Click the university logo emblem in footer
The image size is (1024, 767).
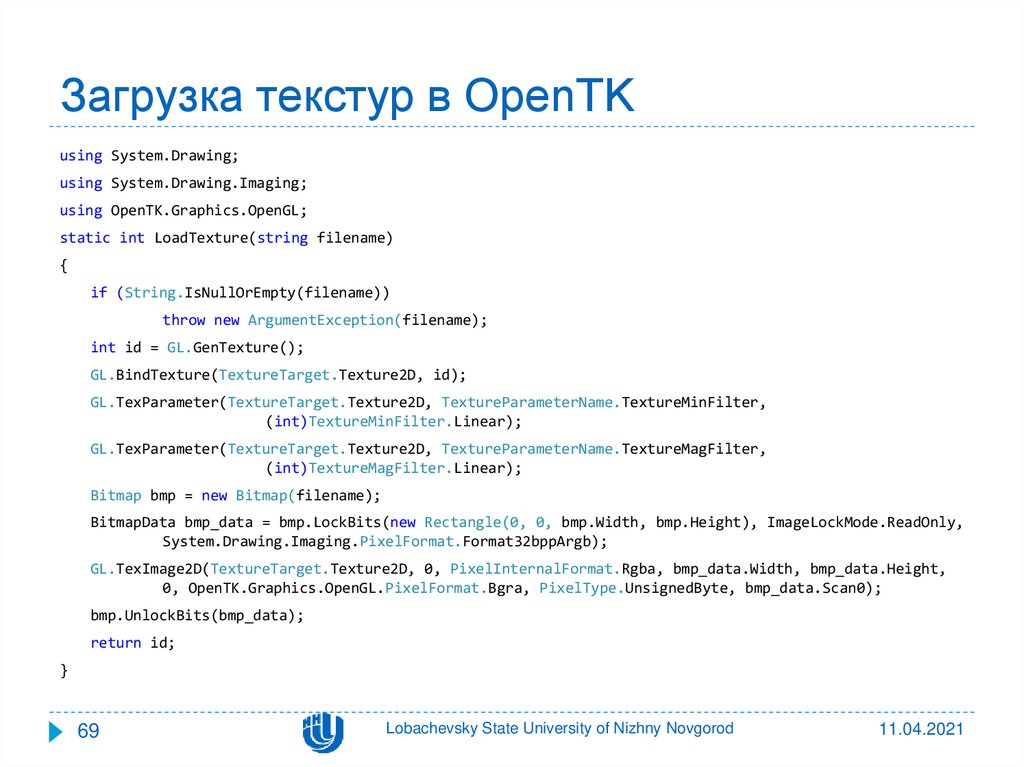323,732
